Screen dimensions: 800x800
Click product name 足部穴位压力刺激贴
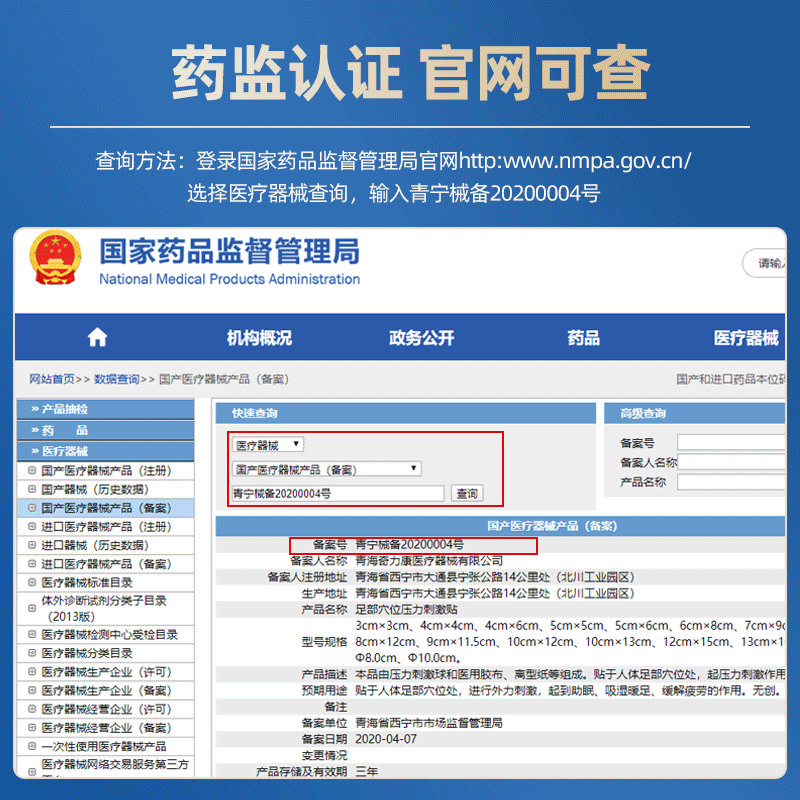(x=406, y=610)
